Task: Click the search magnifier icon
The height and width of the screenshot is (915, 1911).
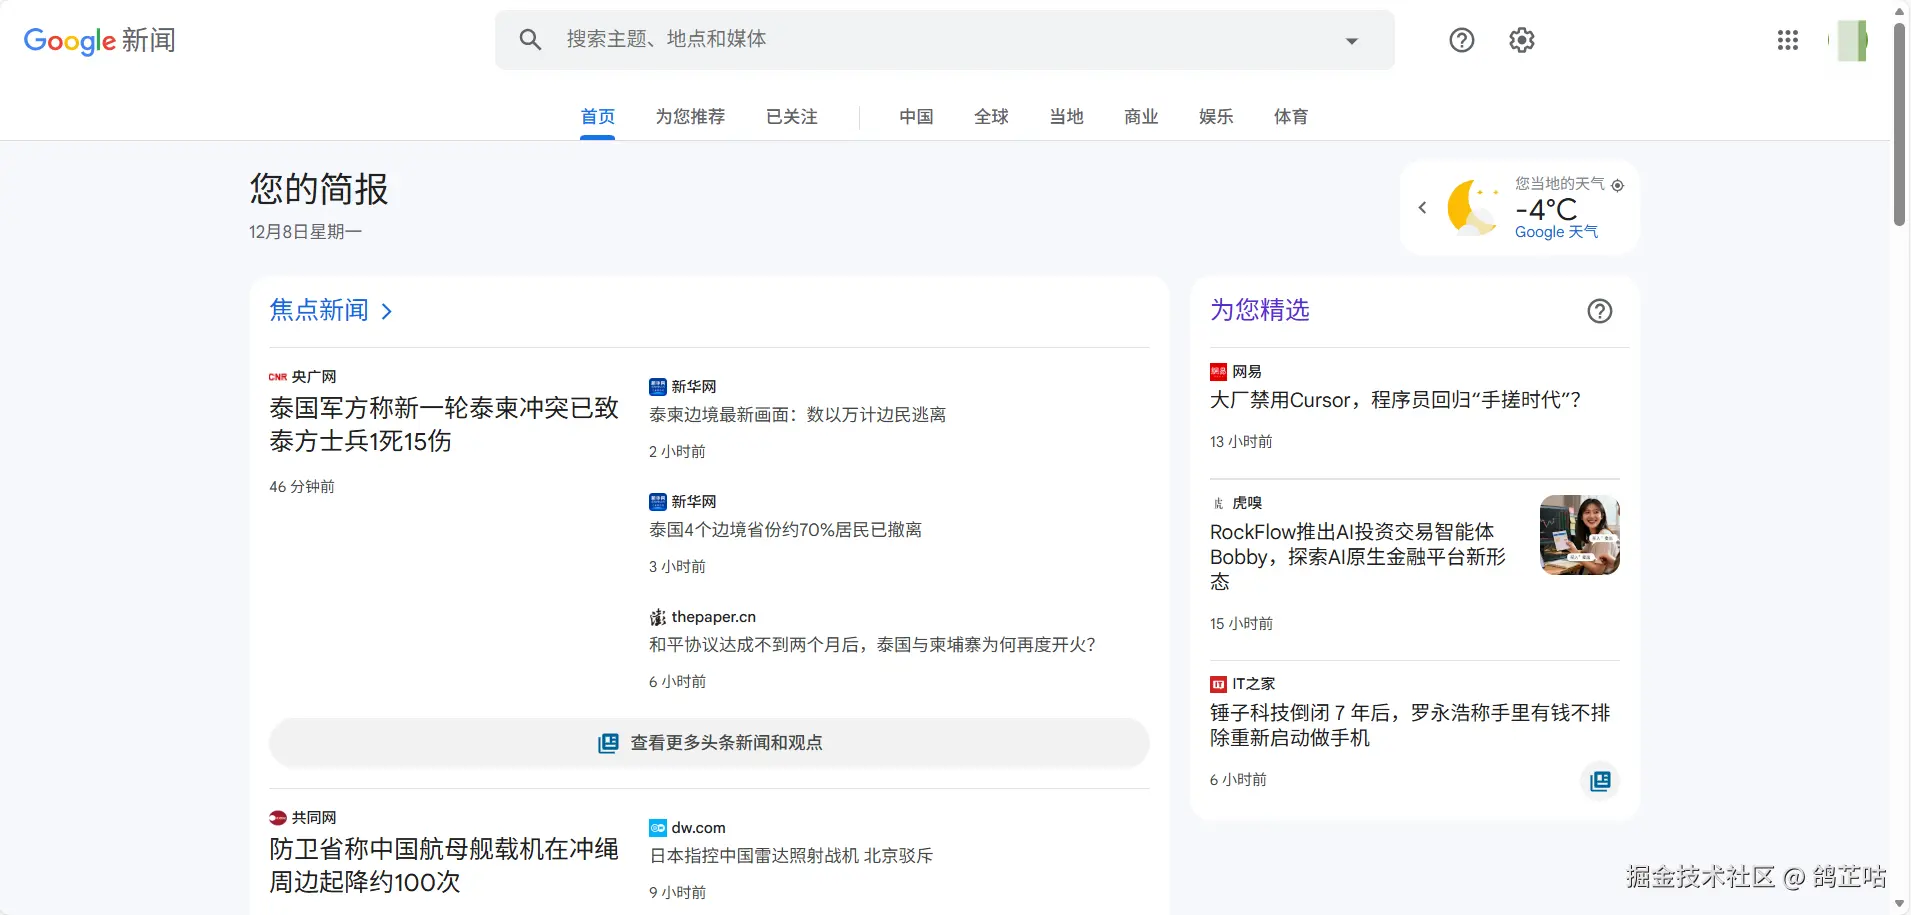Action: tap(530, 40)
